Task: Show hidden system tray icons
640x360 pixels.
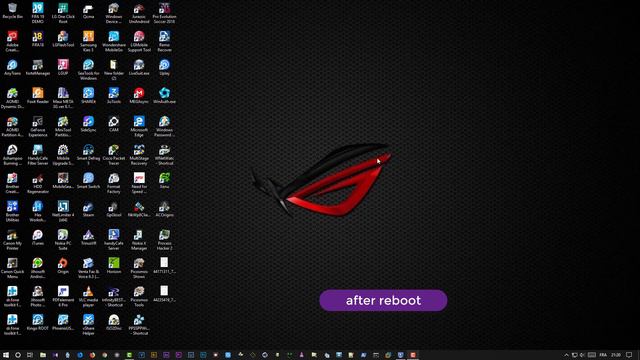Action: point(566,355)
